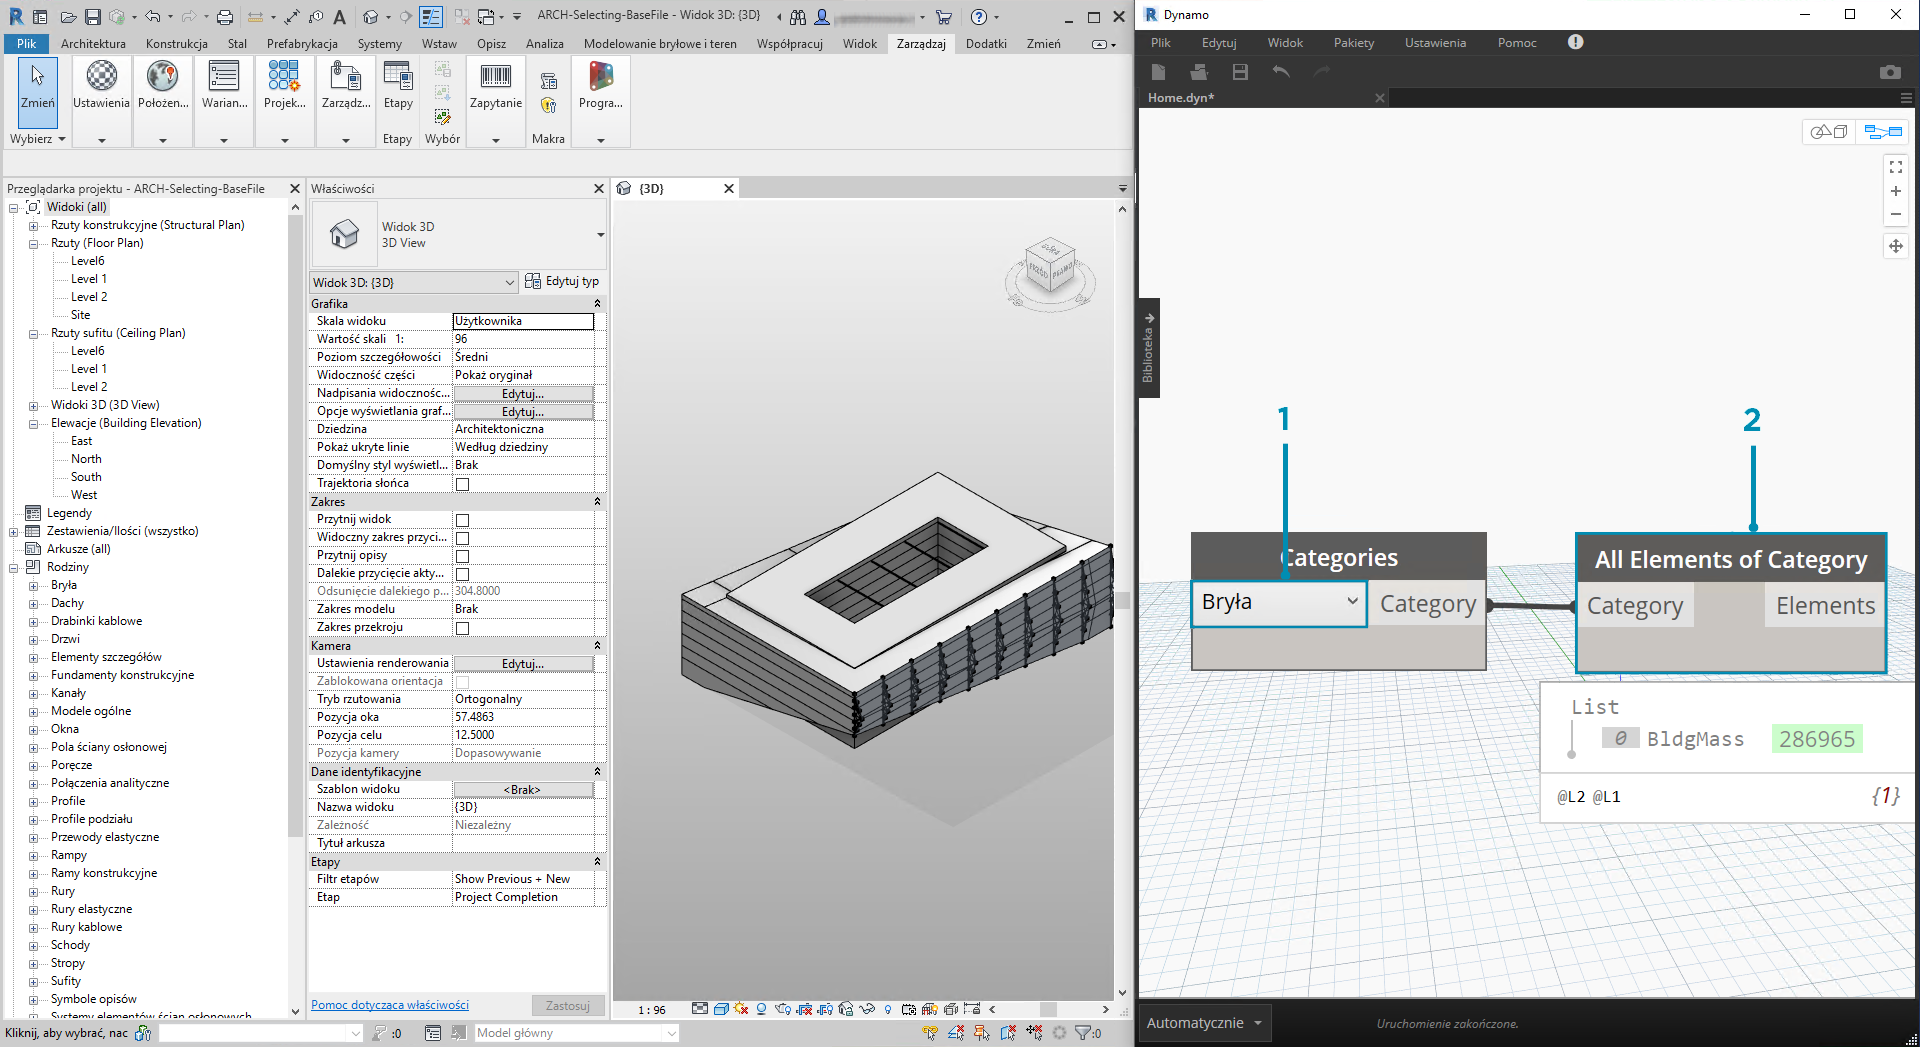1920x1047 pixels.
Task: Open Zapytanie query tool
Action: [x=496, y=86]
